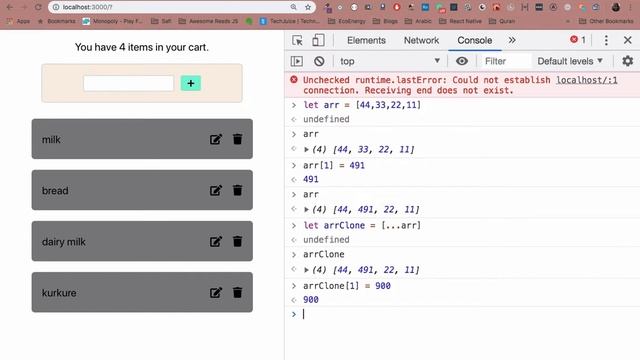Open the Blogs bookmark folder
The height and width of the screenshot is (360, 640).
(385, 21)
